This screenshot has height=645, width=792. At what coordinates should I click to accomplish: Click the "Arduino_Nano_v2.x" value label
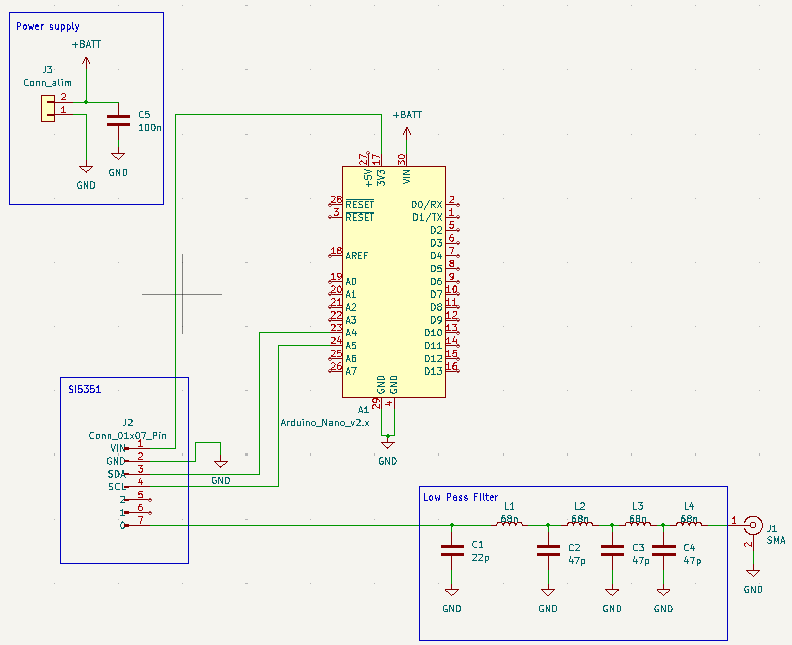pyautogui.click(x=325, y=423)
